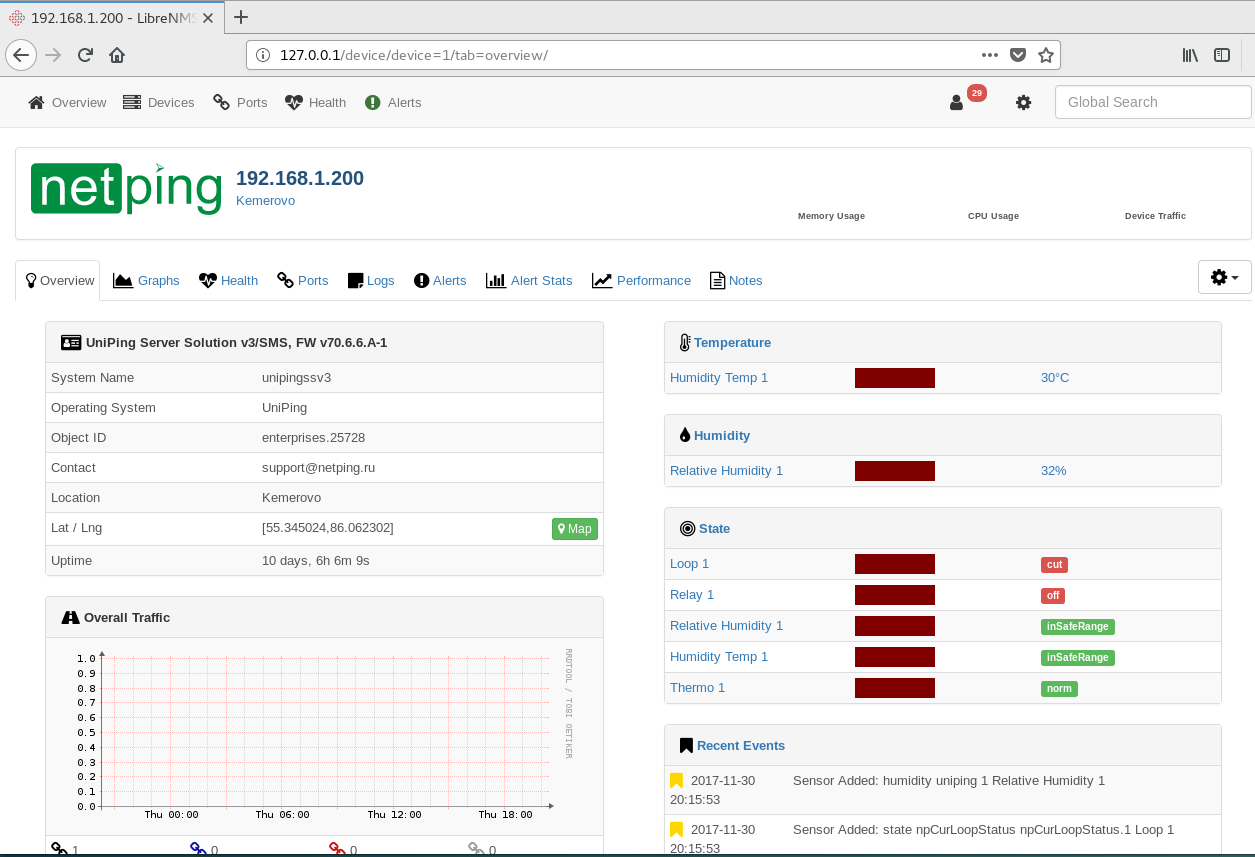Click the thermometer icon on the Temperature panel
This screenshot has height=857, width=1255.
[x=683, y=342]
